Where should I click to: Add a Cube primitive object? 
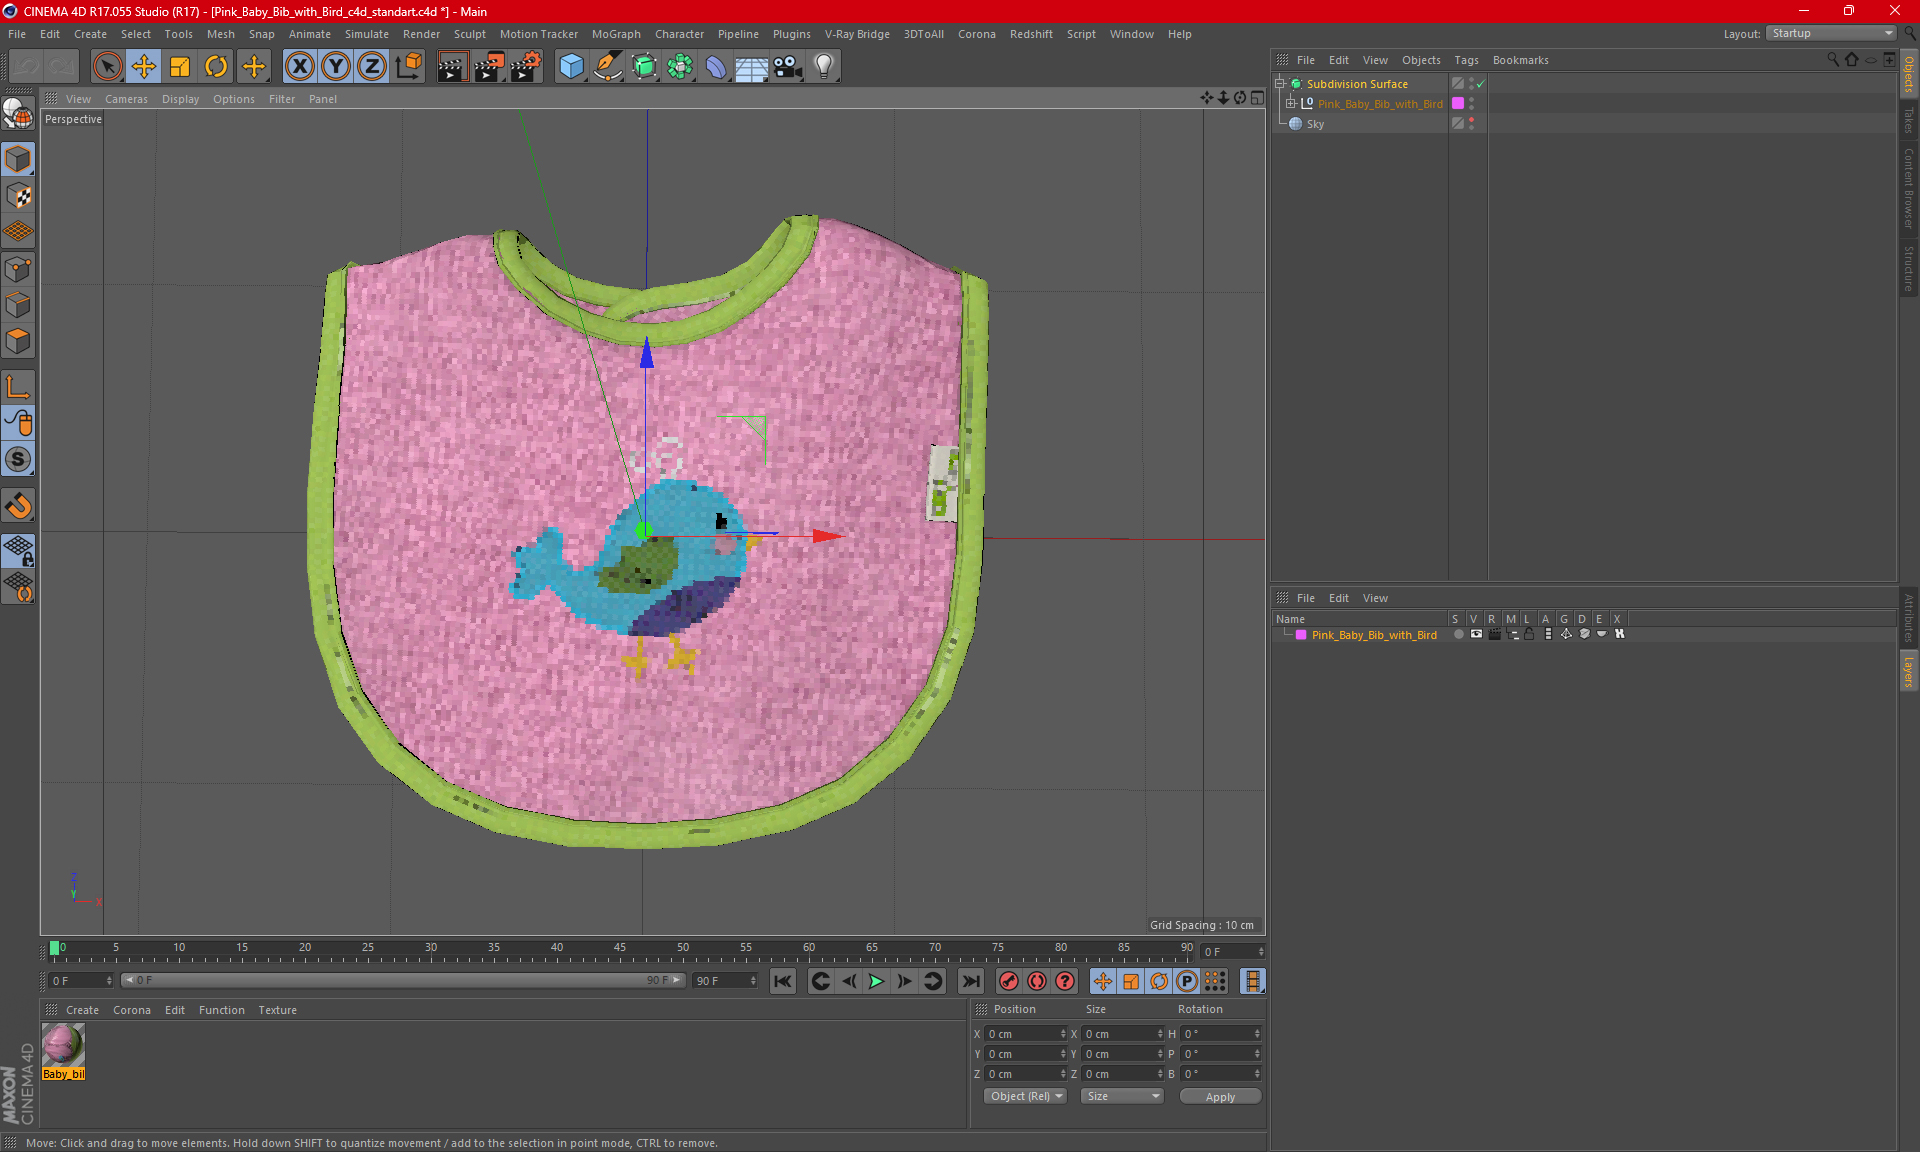pos(571,67)
